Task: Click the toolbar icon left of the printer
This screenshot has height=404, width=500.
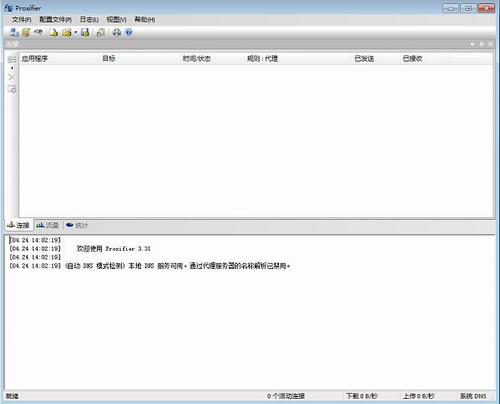Action: [101, 32]
